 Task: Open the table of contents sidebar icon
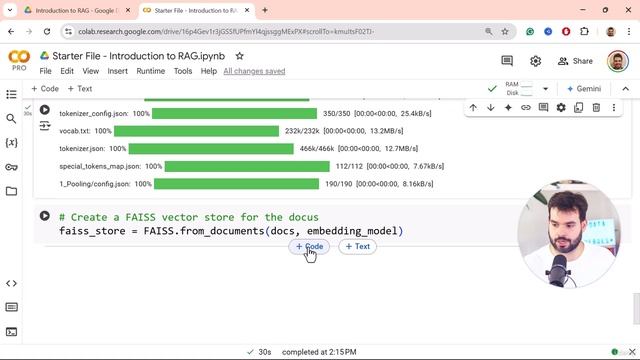11,94
